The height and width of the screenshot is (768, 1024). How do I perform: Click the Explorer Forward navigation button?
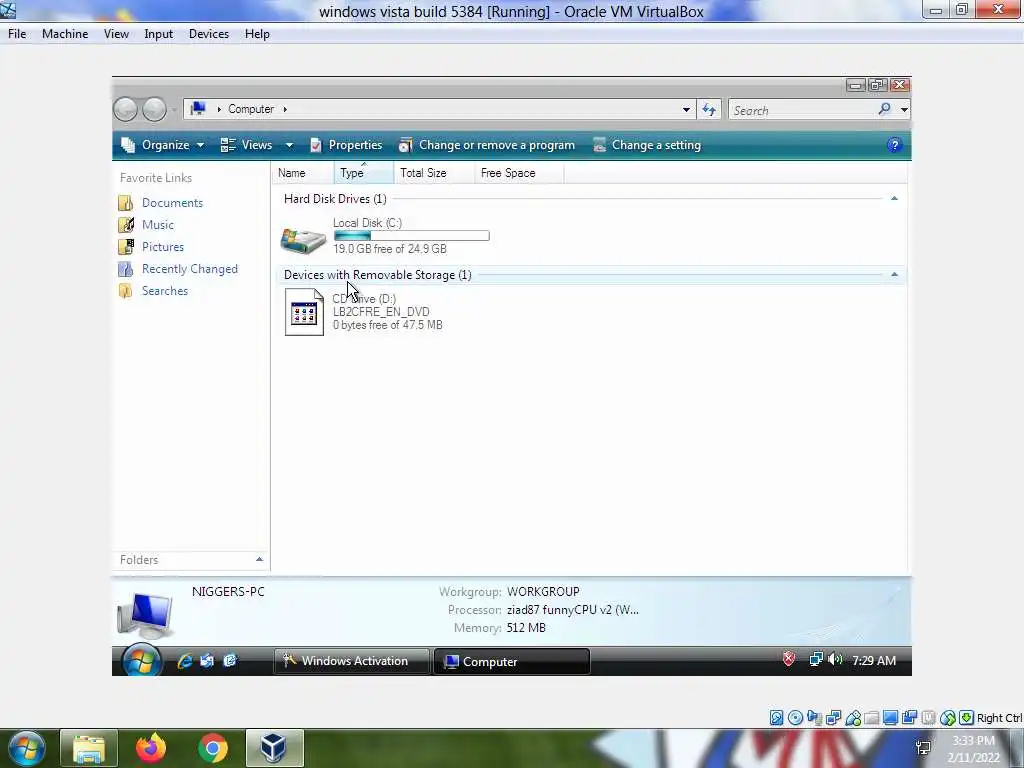tap(154, 109)
